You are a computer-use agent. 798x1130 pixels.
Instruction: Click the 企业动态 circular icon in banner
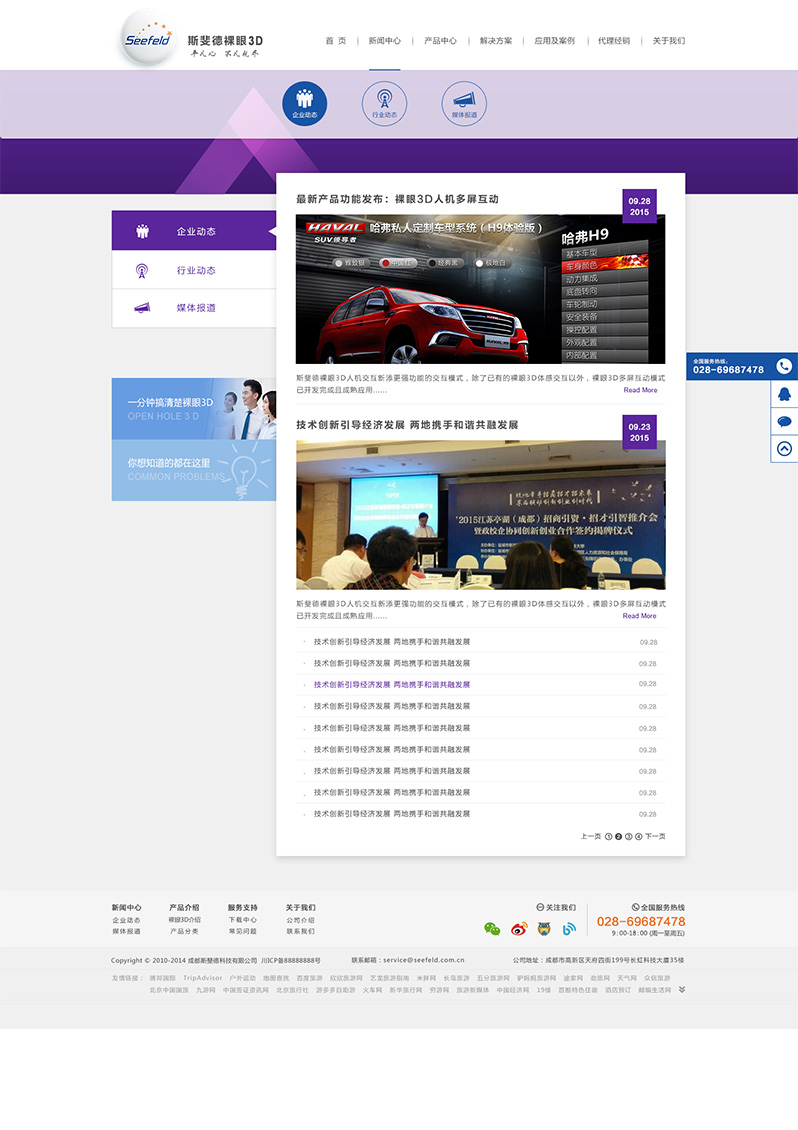point(304,103)
